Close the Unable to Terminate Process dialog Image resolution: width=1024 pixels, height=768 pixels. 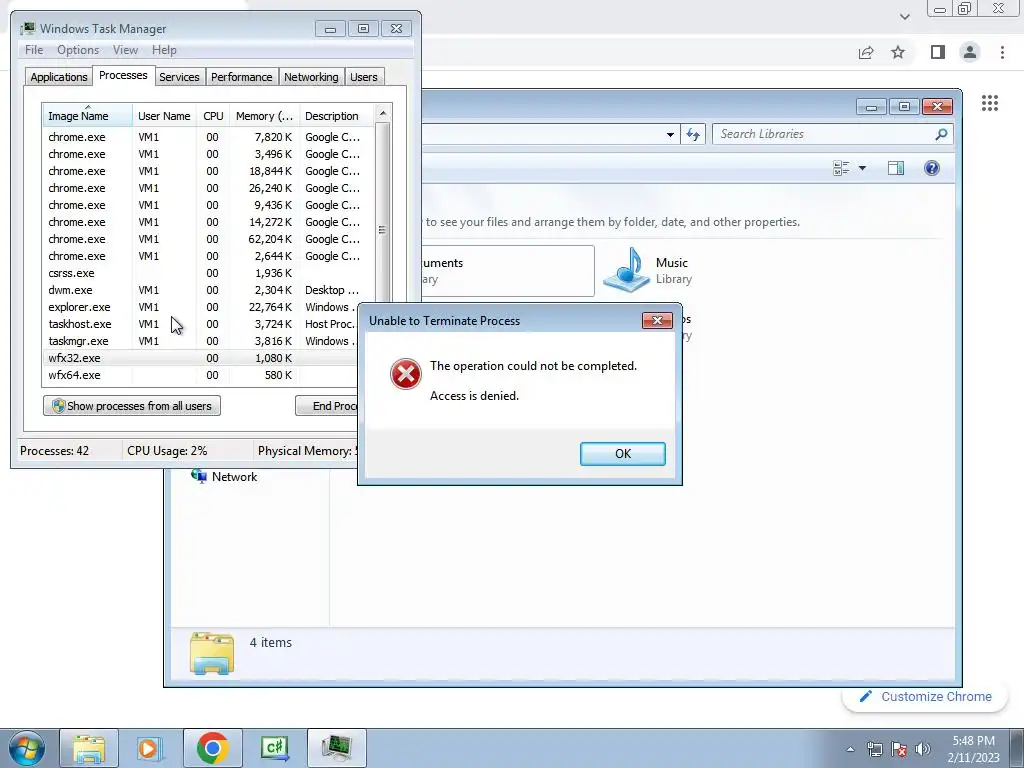pyautogui.click(x=657, y=320)
